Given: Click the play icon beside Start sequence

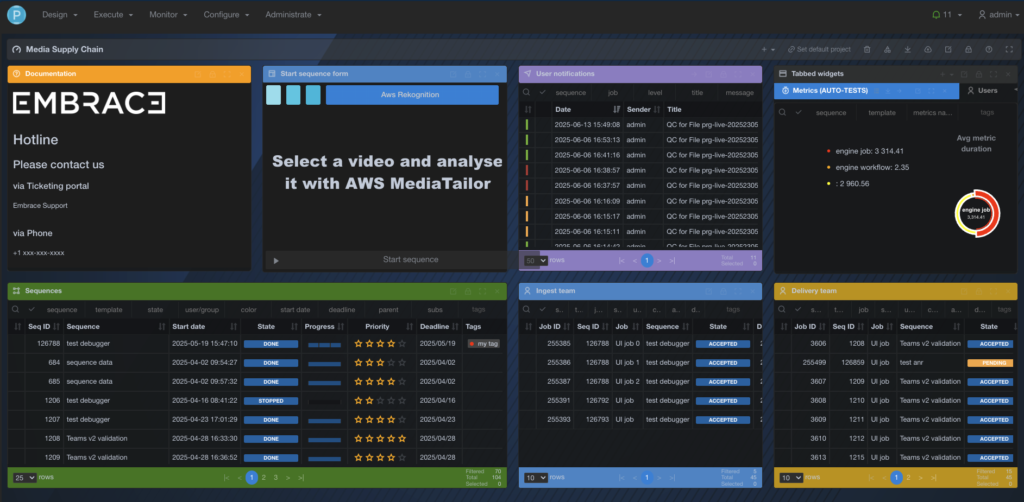Looking at the screenshot, I should (276, 260).
